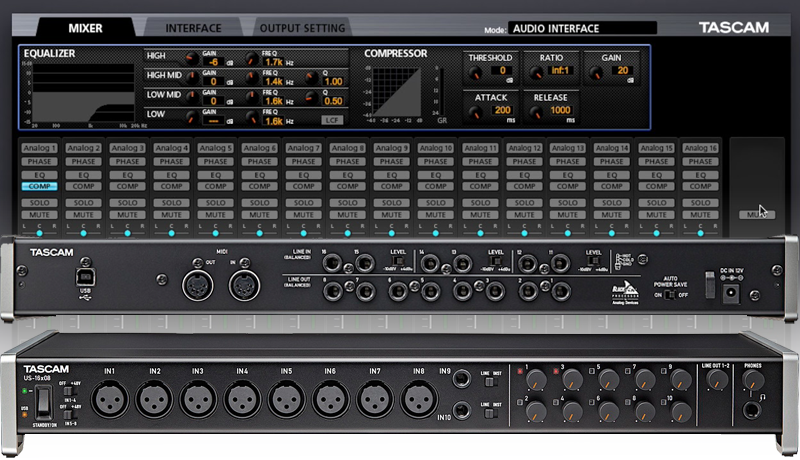Viewport: 800px width, 460px height.
Task: Click the attack value 200 ms
Action: (x=502, y=110)
